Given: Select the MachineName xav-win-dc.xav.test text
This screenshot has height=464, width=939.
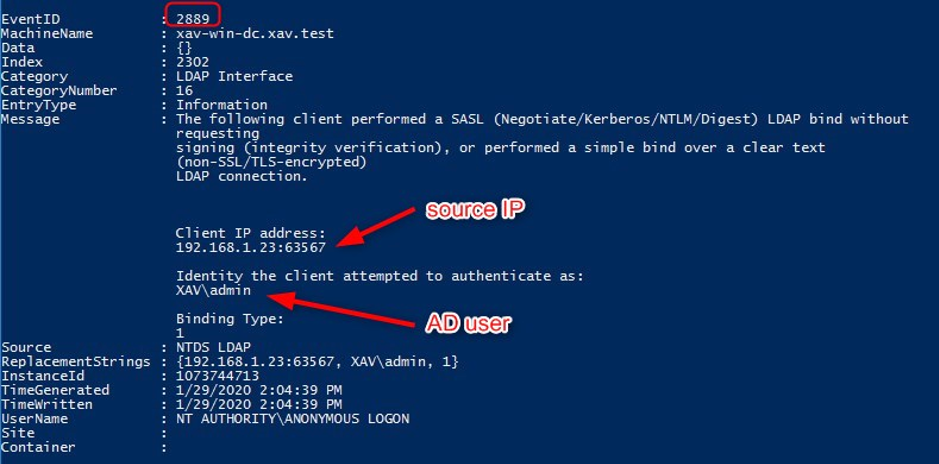Looking at the screenshot, I should pyautogui.click(x=255, y=34).
